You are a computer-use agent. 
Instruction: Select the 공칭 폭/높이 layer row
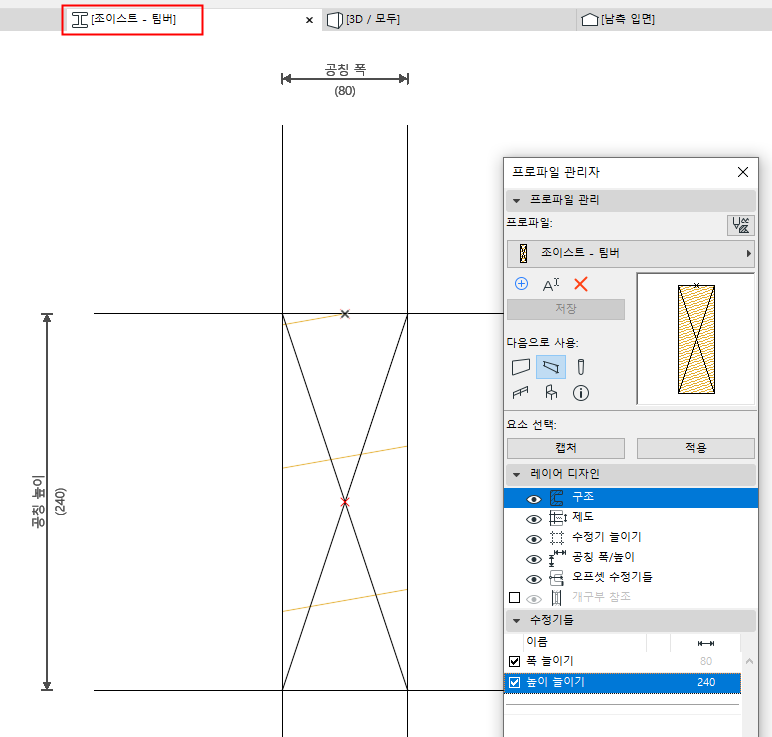pyautogui.click(x=631, y=557)
